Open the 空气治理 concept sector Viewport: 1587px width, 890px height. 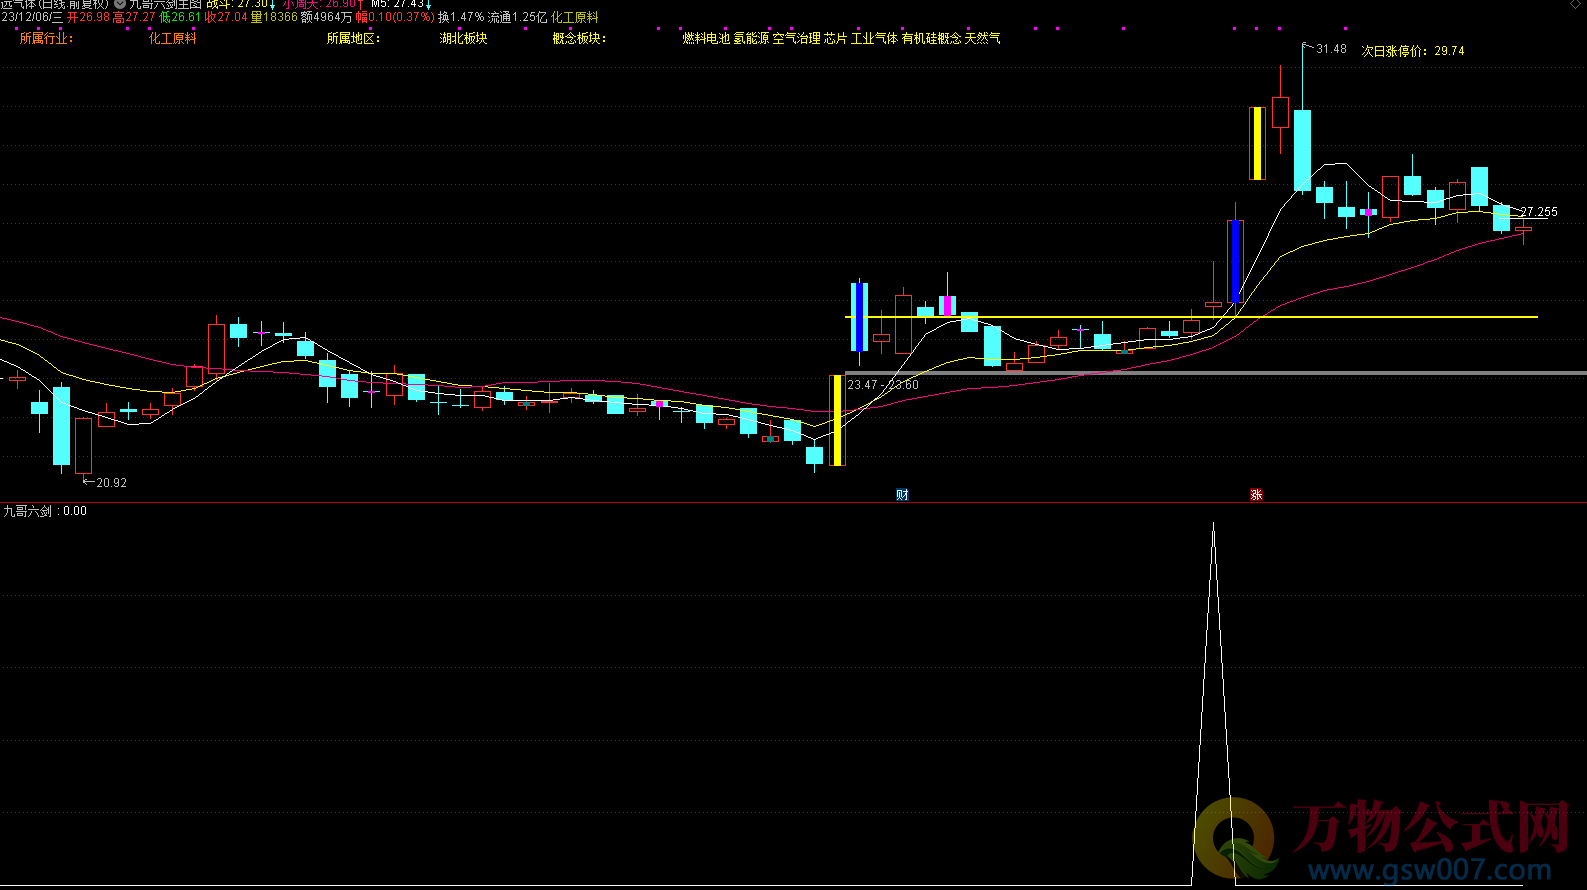pyautogui.click(x=796, y=38)
